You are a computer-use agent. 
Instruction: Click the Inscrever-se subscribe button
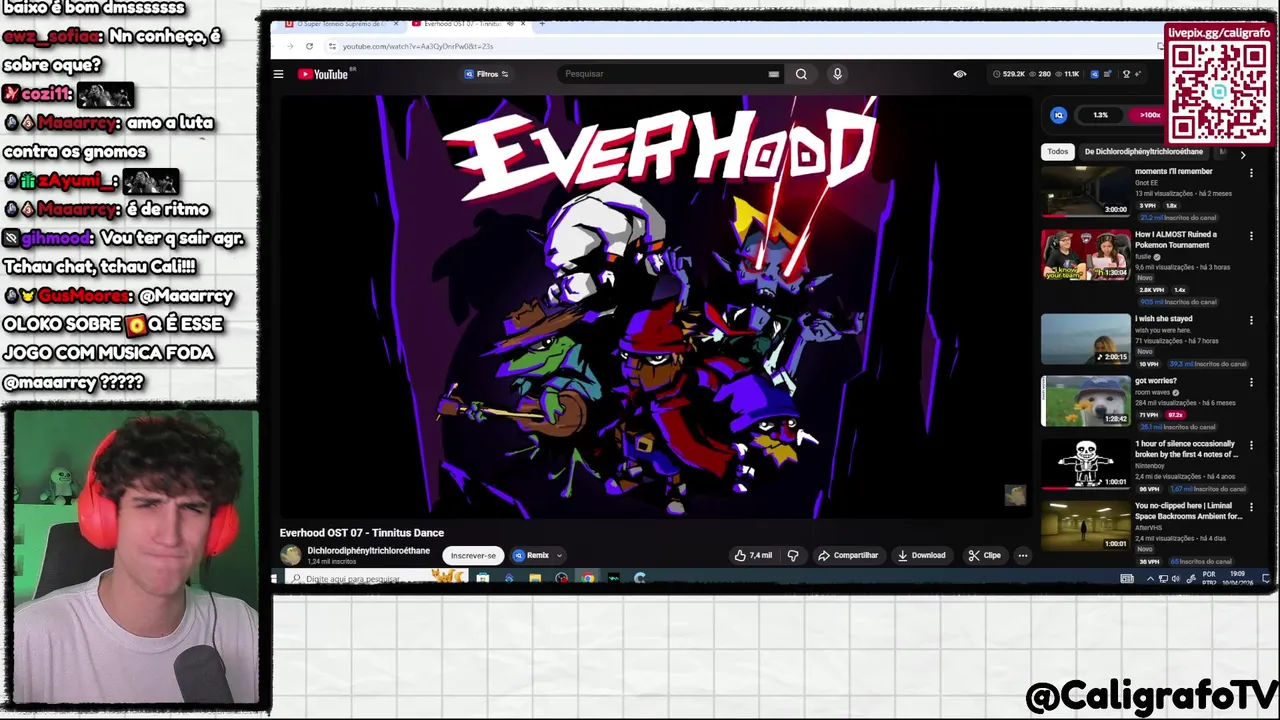click(x=473, y=556)
